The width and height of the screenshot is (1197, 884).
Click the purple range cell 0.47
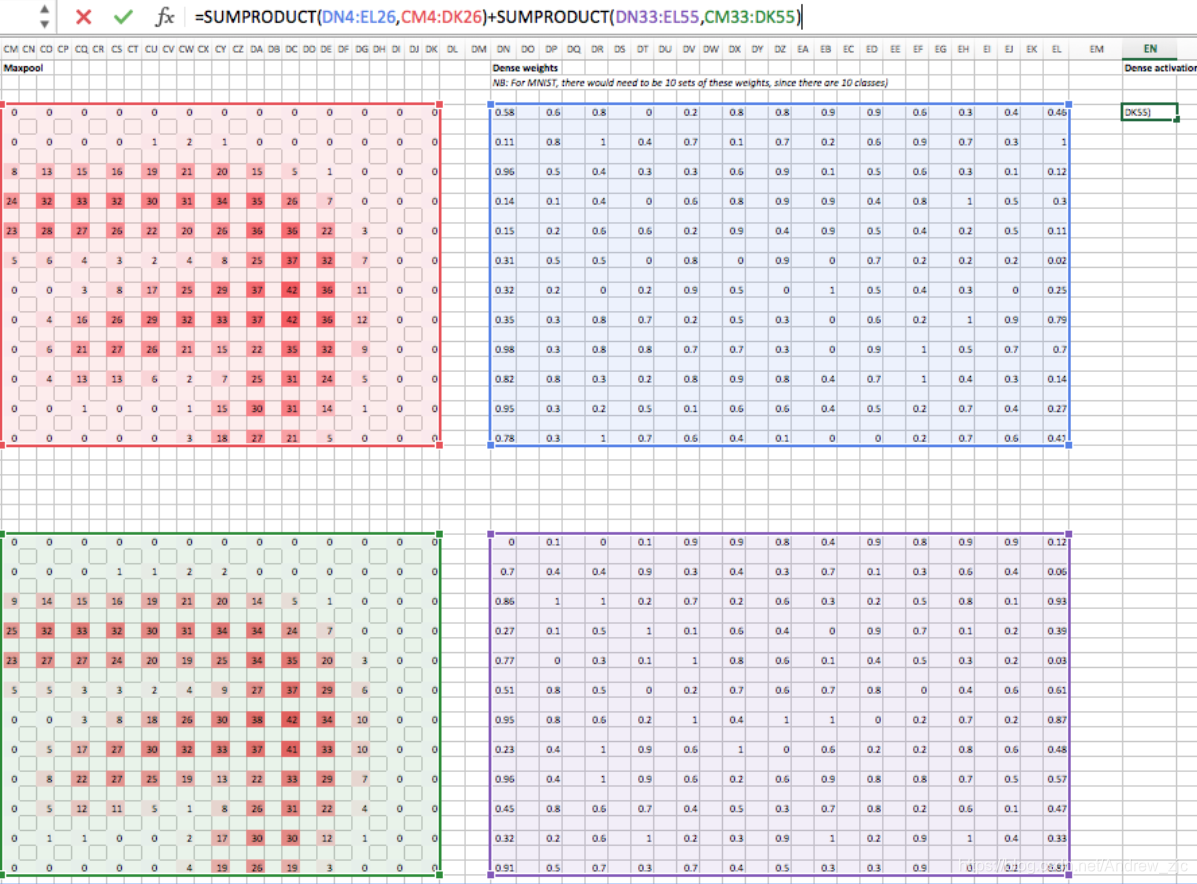(1057, 808)
